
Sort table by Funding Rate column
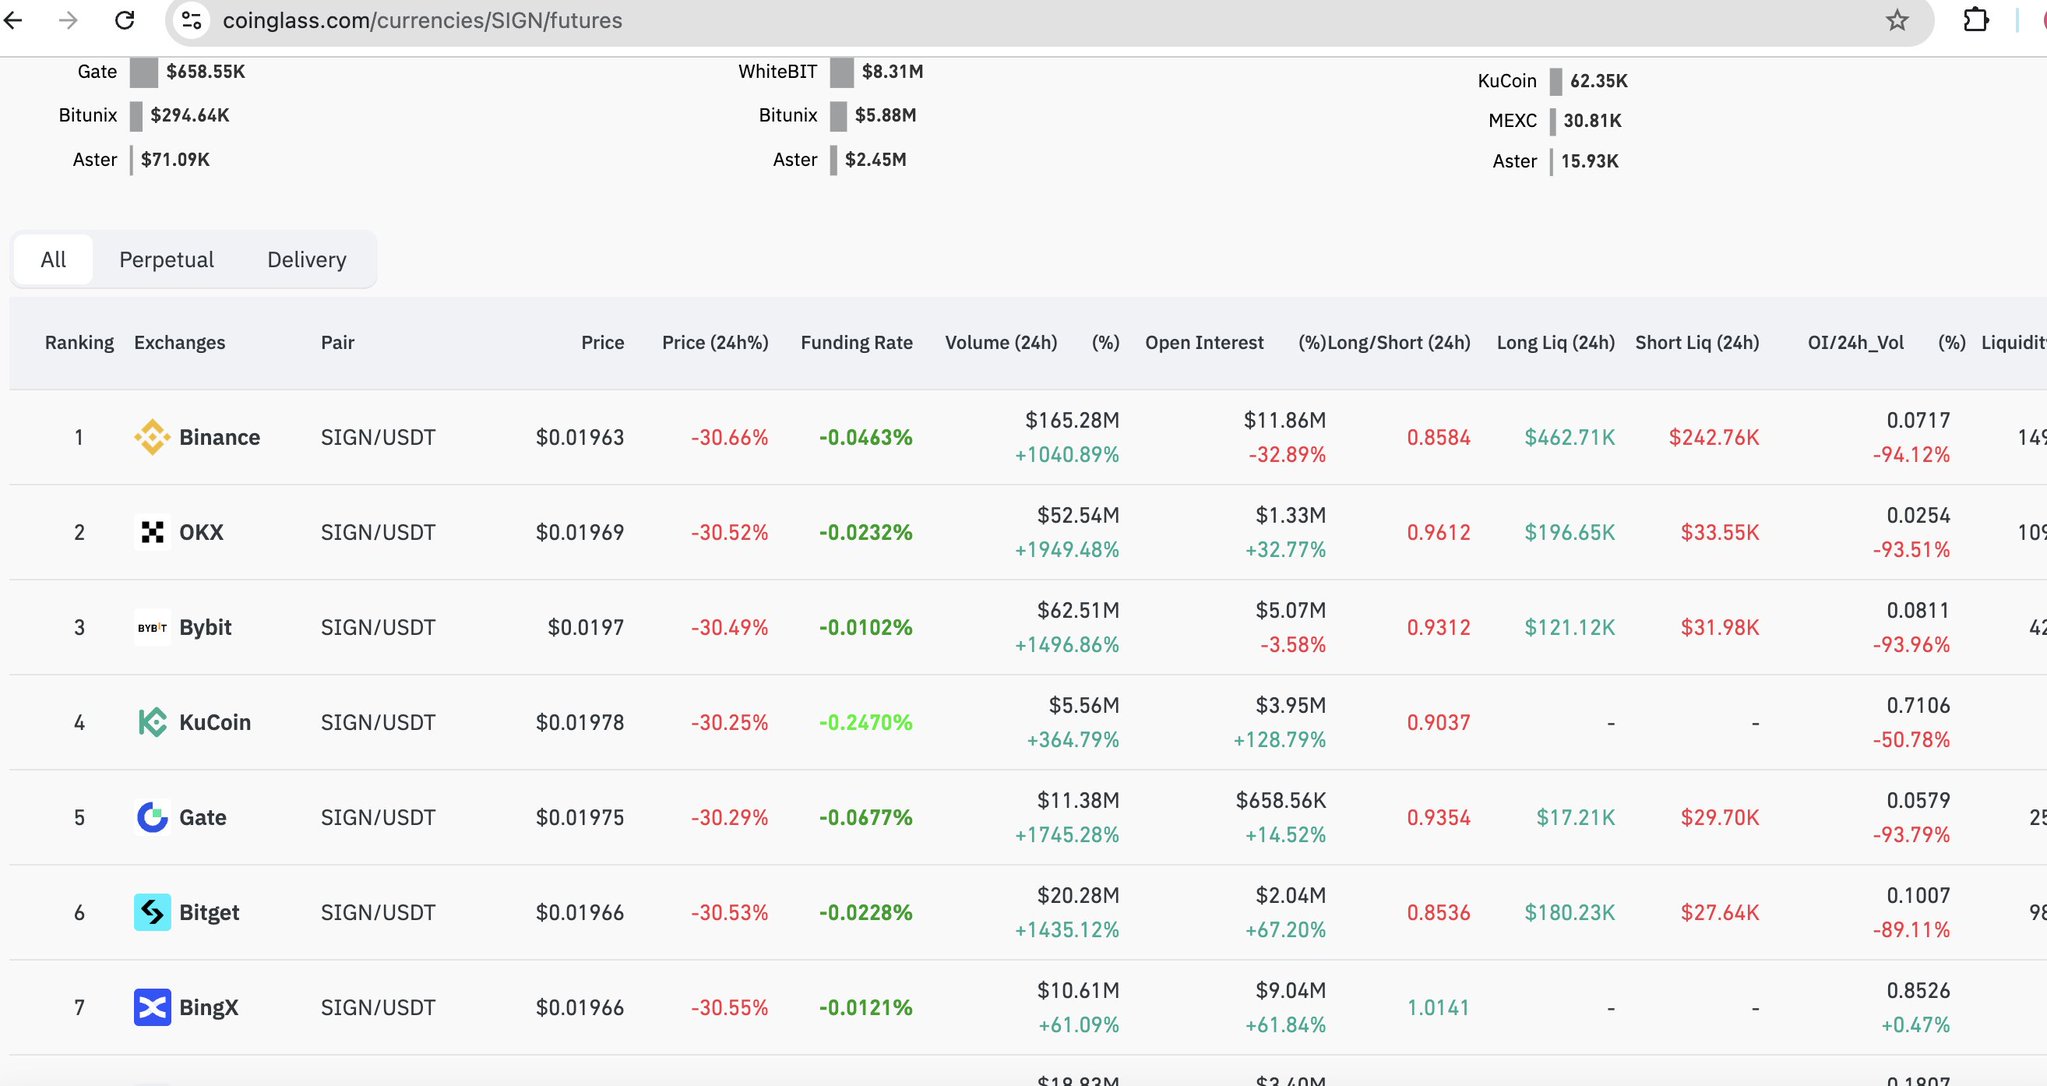[x=856, y=343]
